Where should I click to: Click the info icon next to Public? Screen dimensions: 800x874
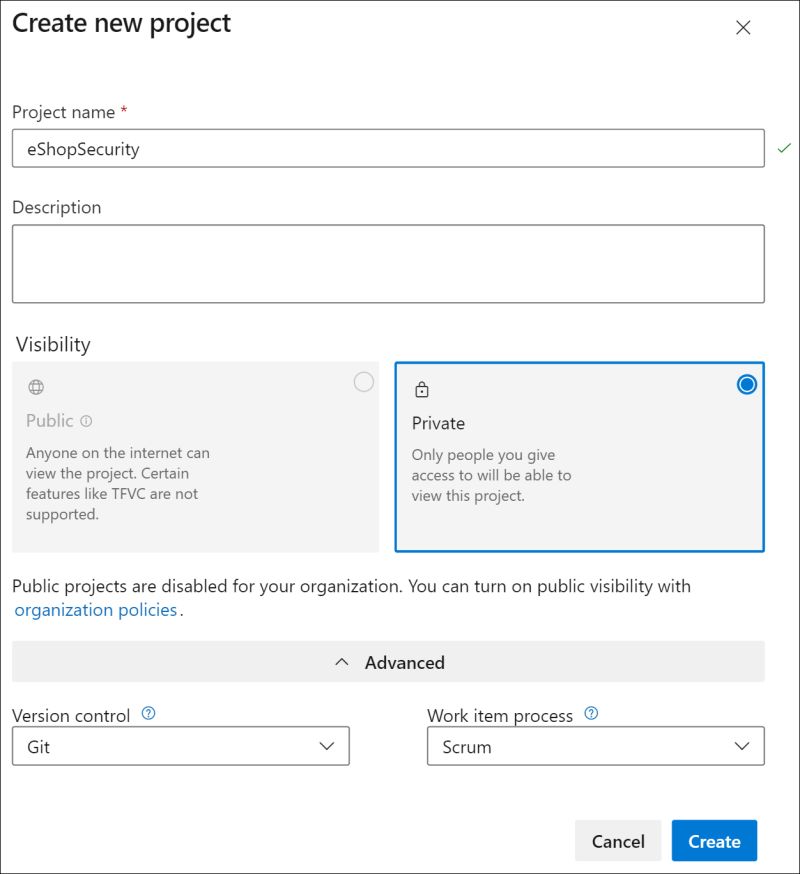[86, 421]
